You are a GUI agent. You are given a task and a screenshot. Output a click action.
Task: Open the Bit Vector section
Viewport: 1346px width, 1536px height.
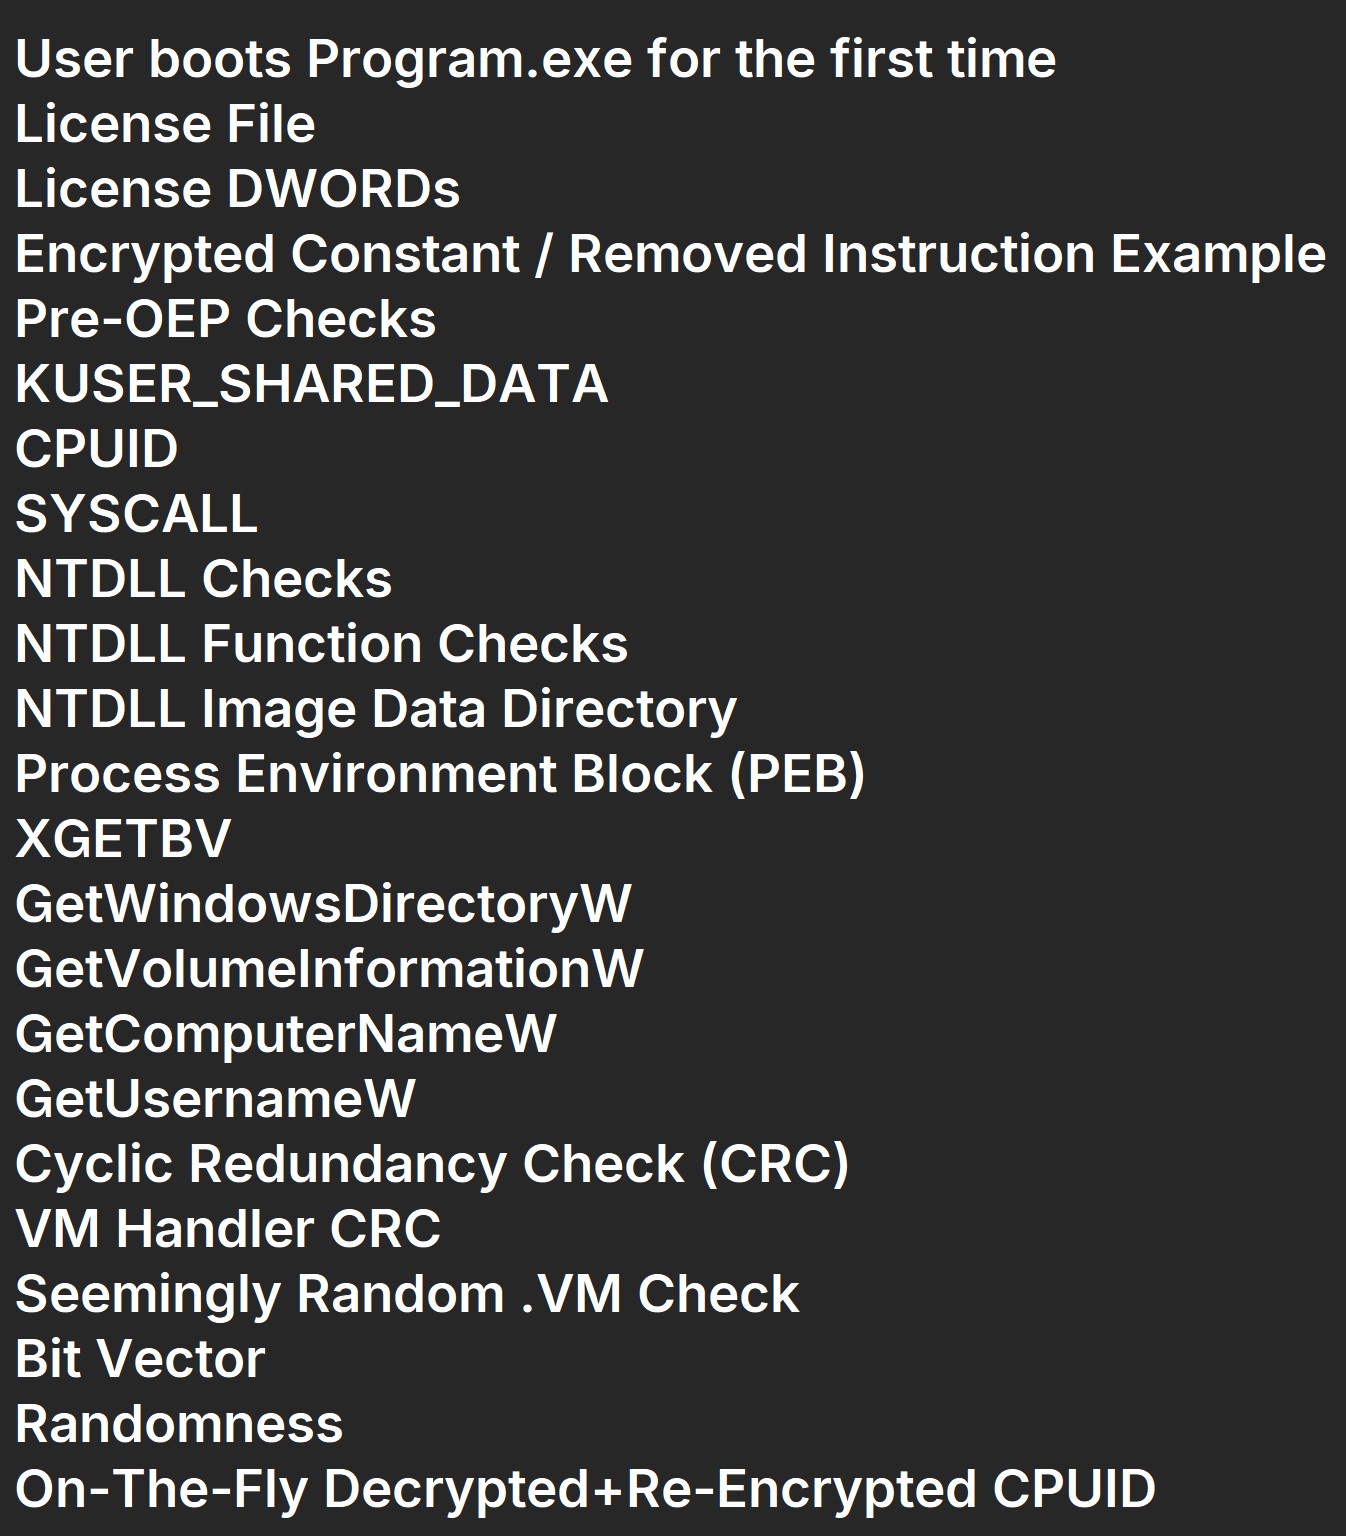[140, 1359]
